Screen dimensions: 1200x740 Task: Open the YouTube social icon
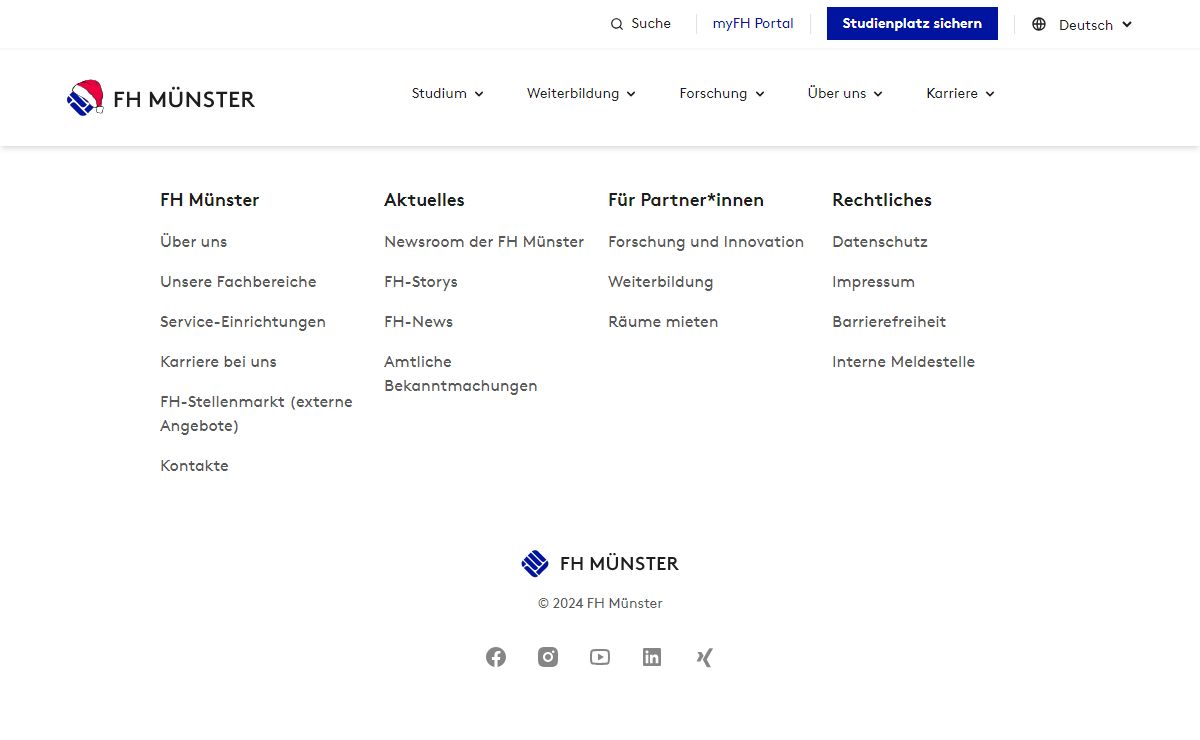click(600, 657)
